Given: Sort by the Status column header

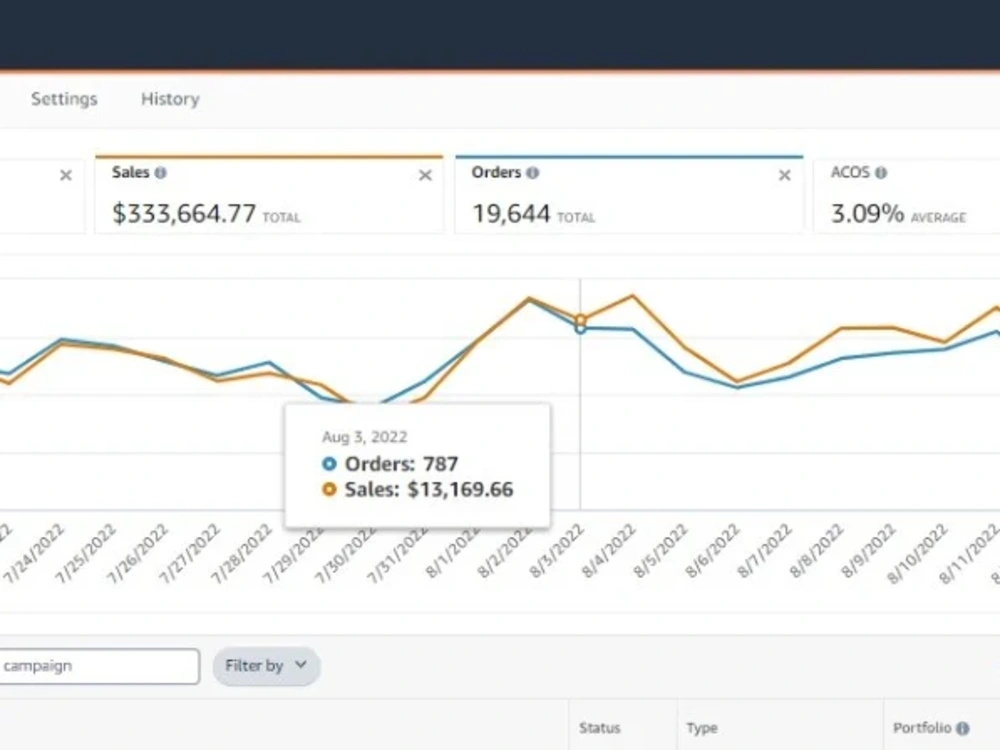Looking at the screenshot, I should click(x=599, y=728).
